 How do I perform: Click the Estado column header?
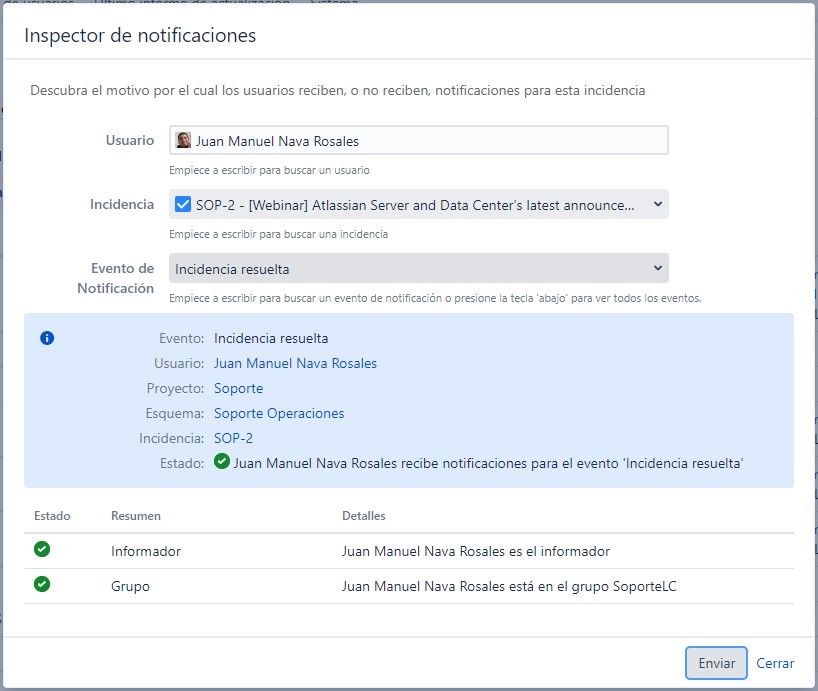pos(52,516)
